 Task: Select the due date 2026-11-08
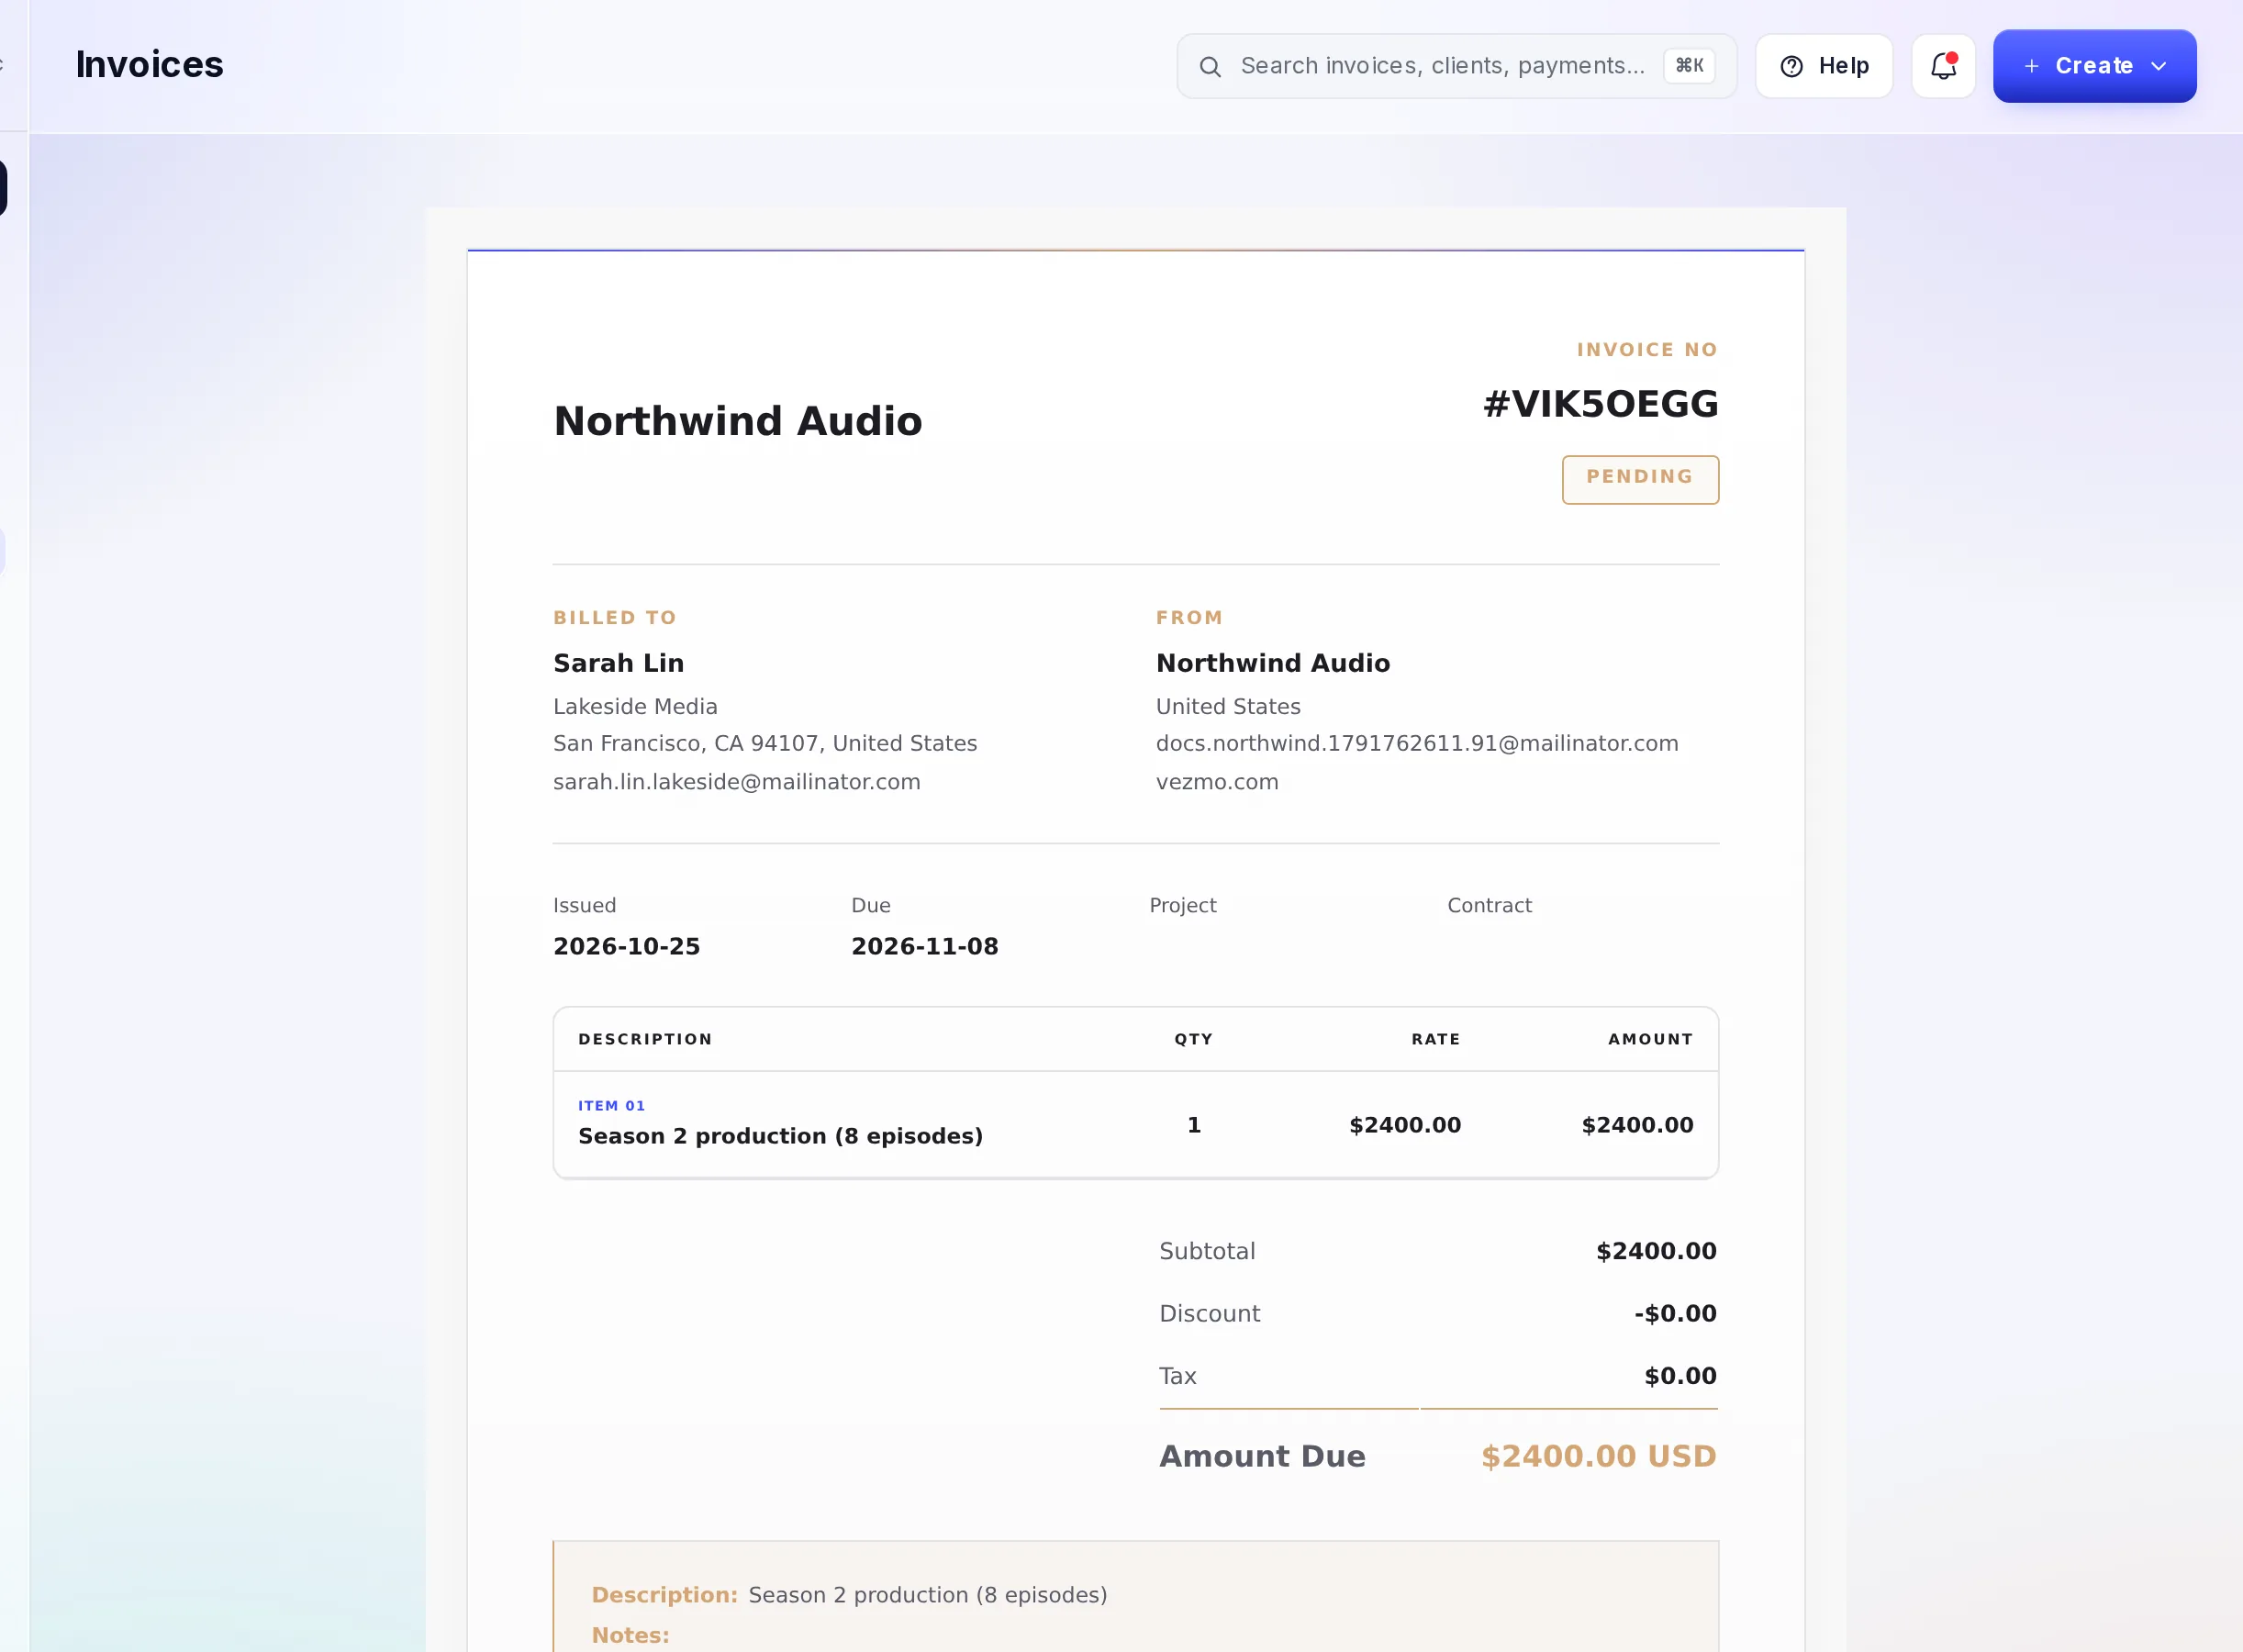(x=924, y=946)
